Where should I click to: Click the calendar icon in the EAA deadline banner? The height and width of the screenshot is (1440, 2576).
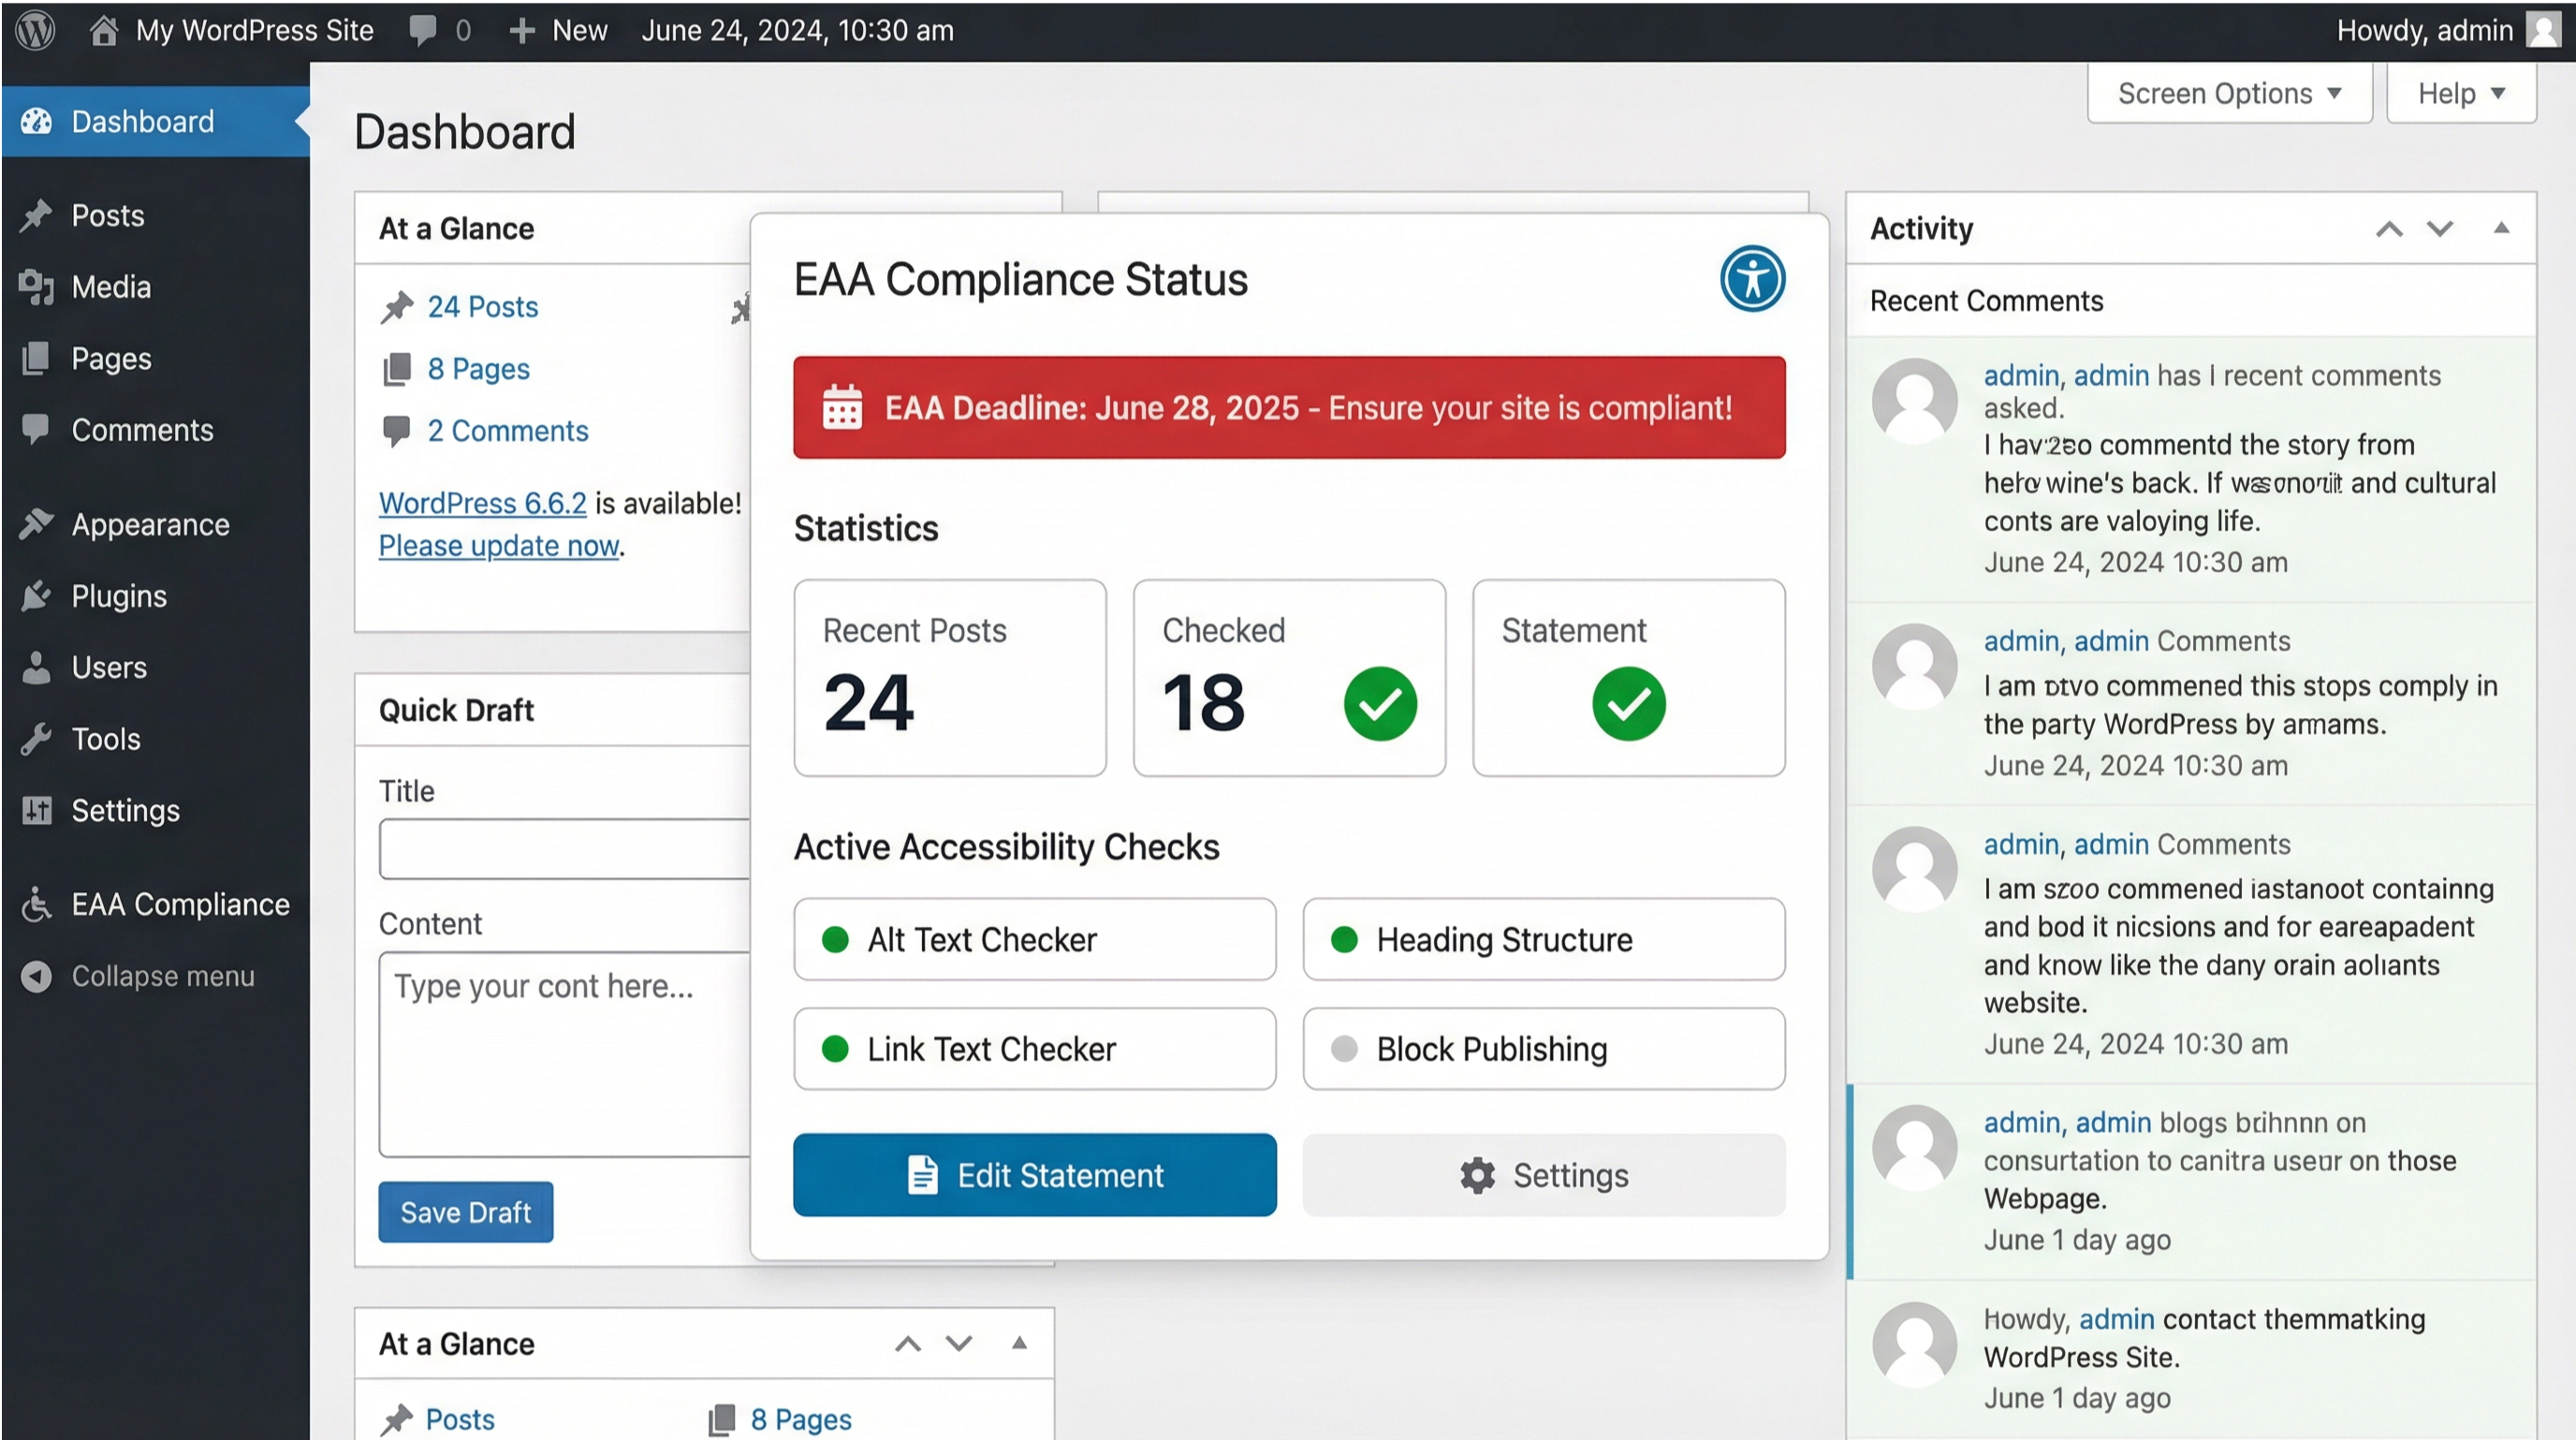[842, 407]
